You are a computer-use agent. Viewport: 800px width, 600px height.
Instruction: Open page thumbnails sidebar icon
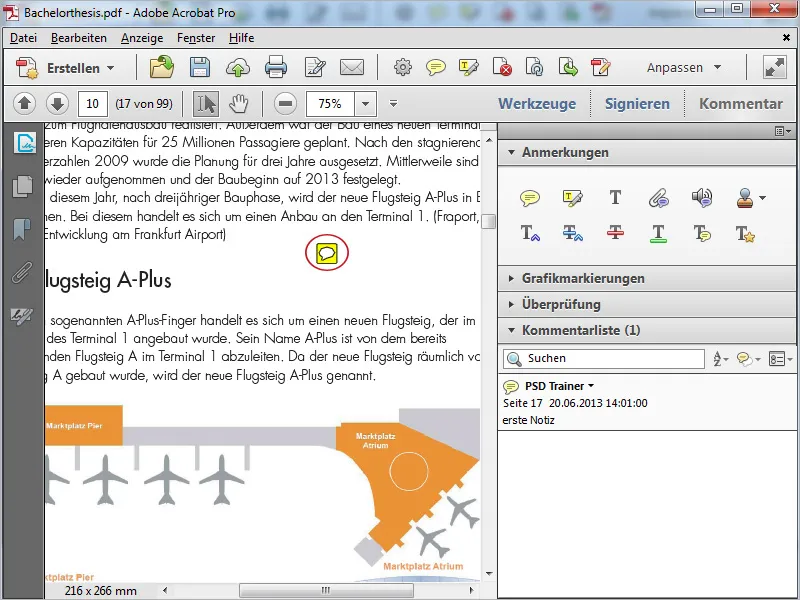[22, 186]
